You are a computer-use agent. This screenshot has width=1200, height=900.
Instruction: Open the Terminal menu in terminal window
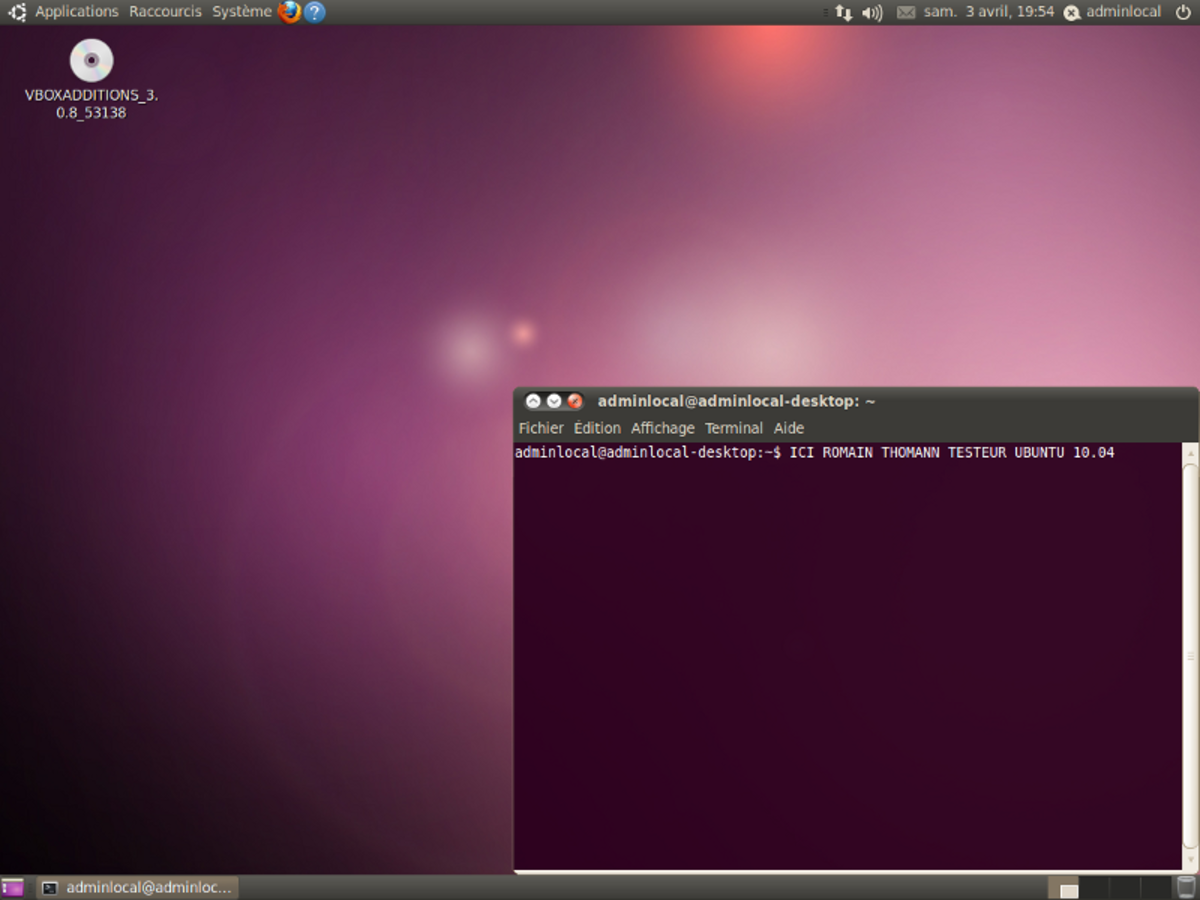tap(734, 428)
